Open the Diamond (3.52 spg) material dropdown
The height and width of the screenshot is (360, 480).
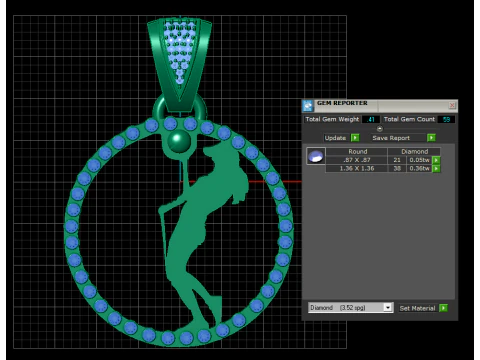tap(387, 307)
